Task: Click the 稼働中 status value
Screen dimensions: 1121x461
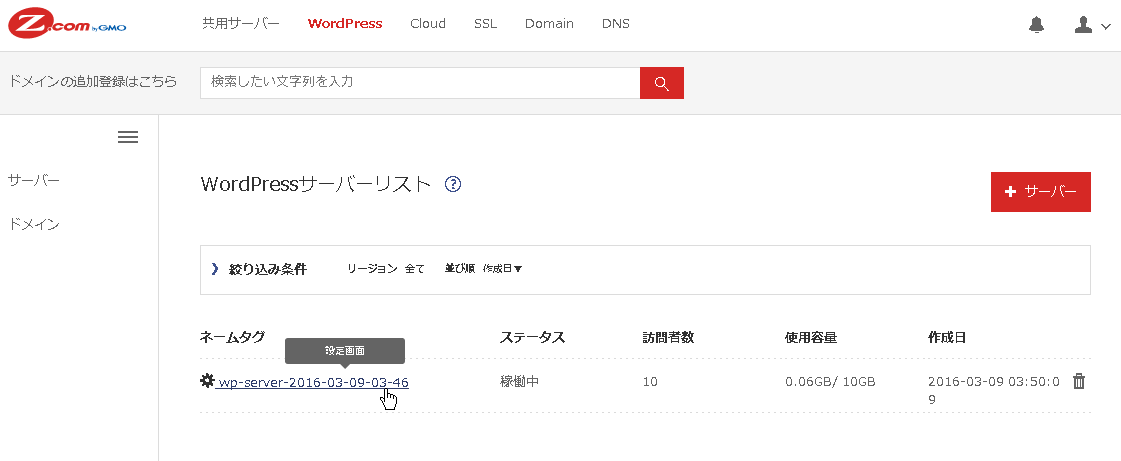Action: click(519, 382)
